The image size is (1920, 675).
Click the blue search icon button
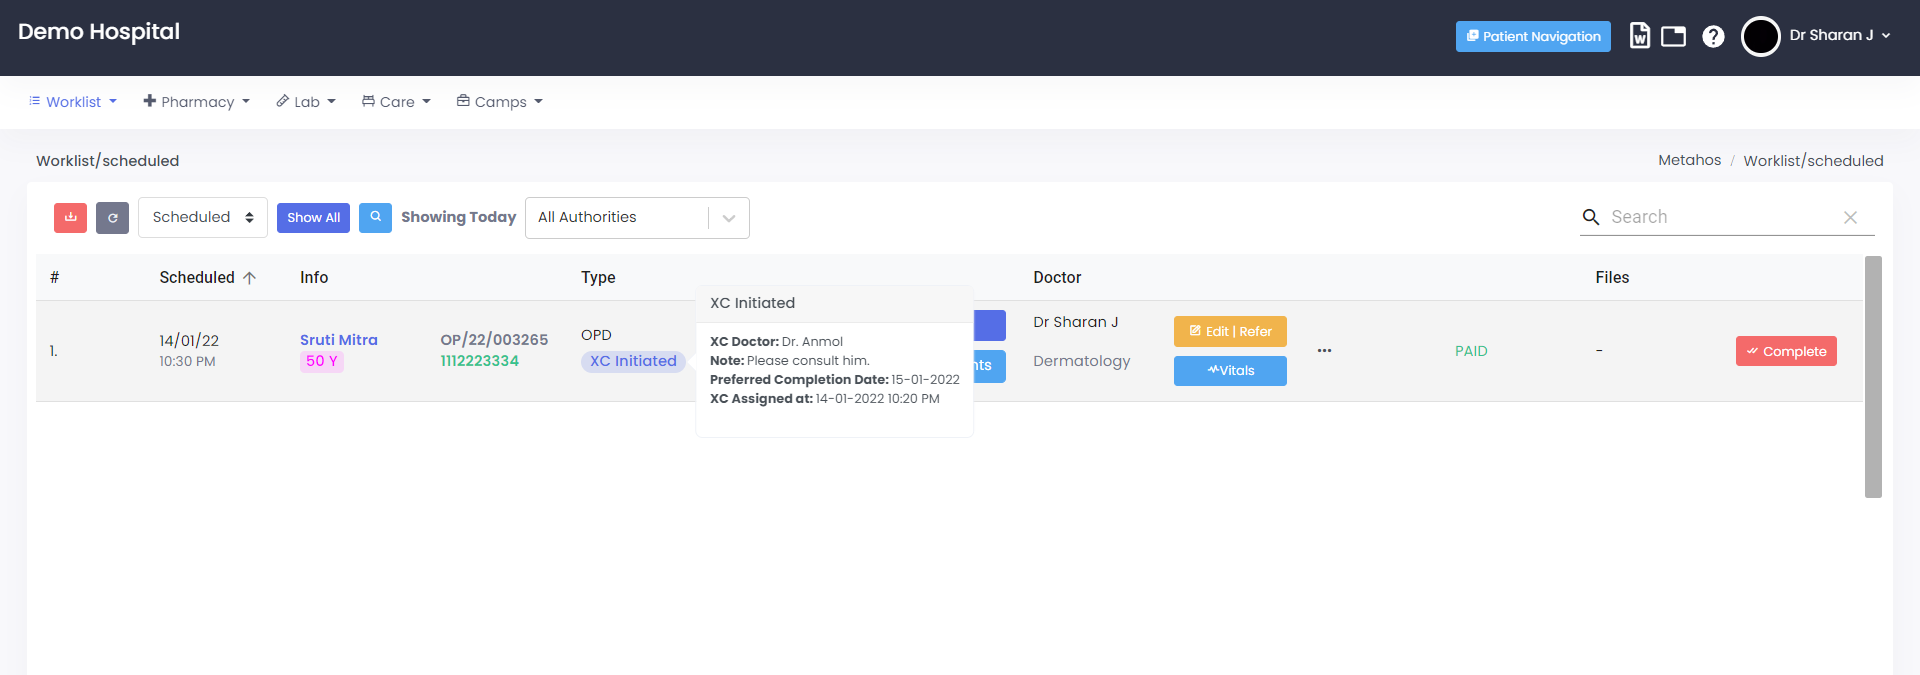[375, 217]
